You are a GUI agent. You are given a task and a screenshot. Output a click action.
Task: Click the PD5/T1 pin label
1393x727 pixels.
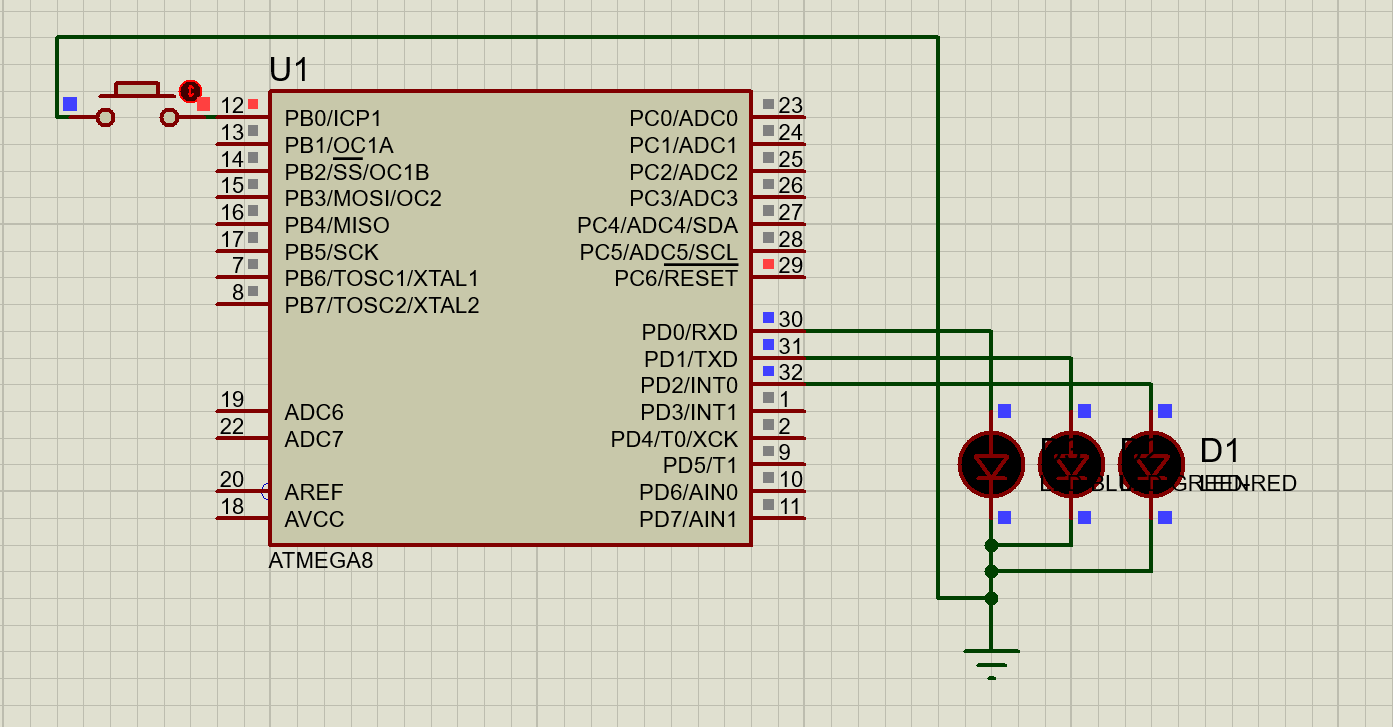coord(700,465)
